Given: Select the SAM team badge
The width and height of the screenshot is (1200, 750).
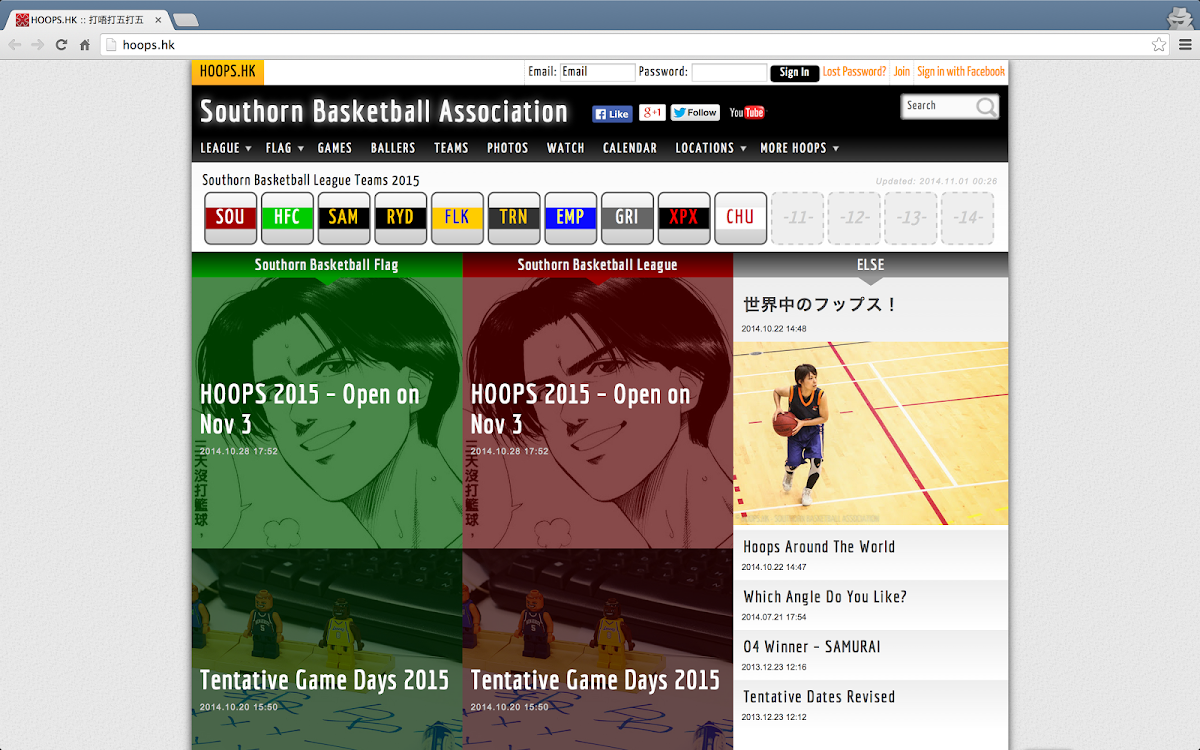Looking at the screenshot, I should click(x=344, y=218).
